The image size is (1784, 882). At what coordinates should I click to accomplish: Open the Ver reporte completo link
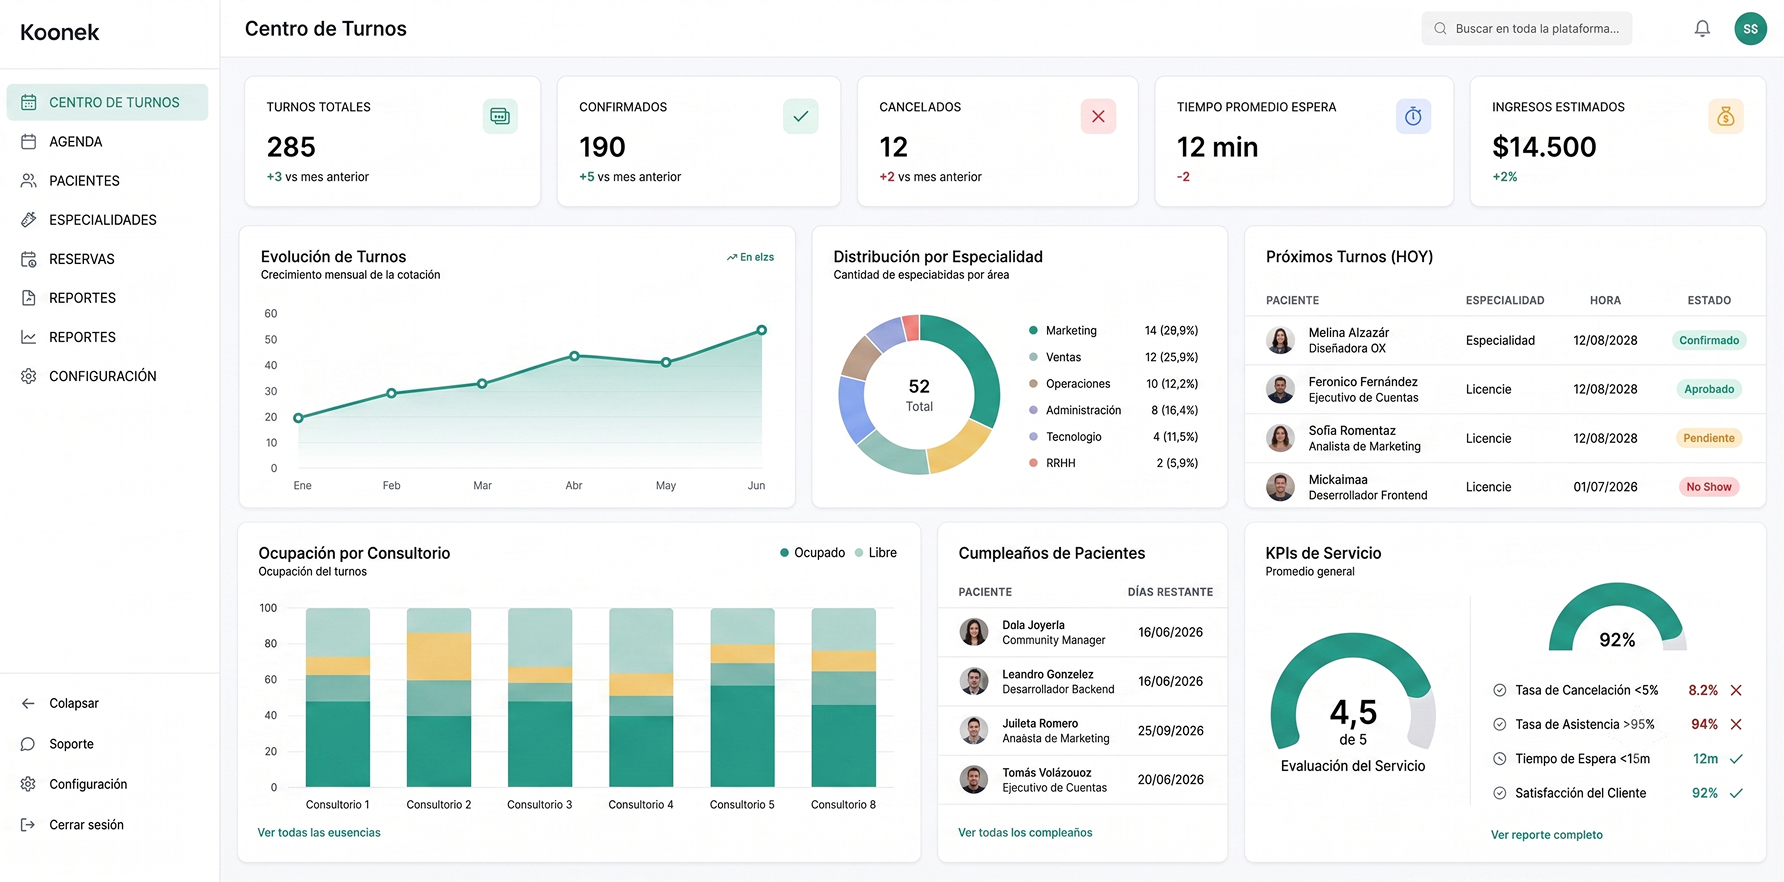pyautogui.click(x=1546, y=835)
